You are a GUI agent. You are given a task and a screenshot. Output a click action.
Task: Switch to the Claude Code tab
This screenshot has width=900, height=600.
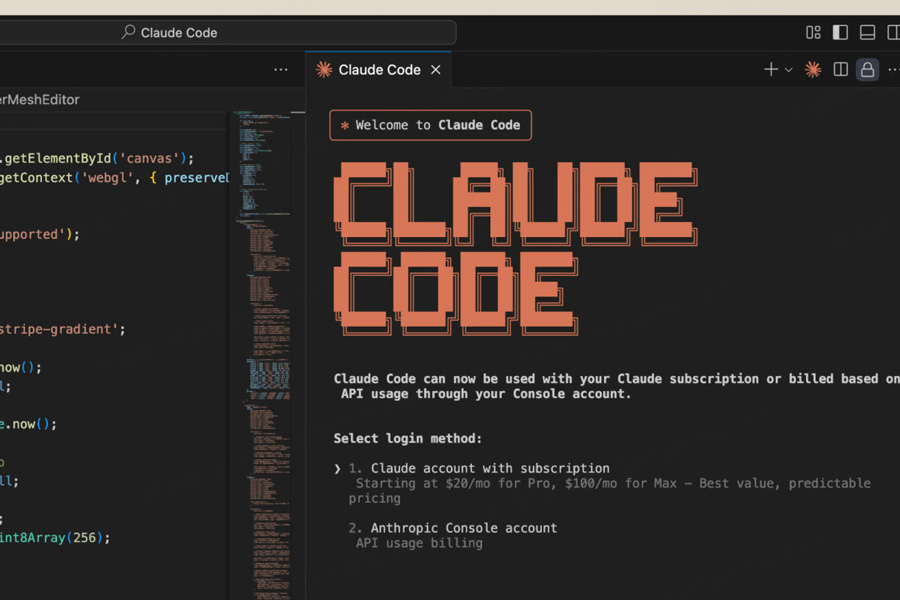tap(379, 69)
